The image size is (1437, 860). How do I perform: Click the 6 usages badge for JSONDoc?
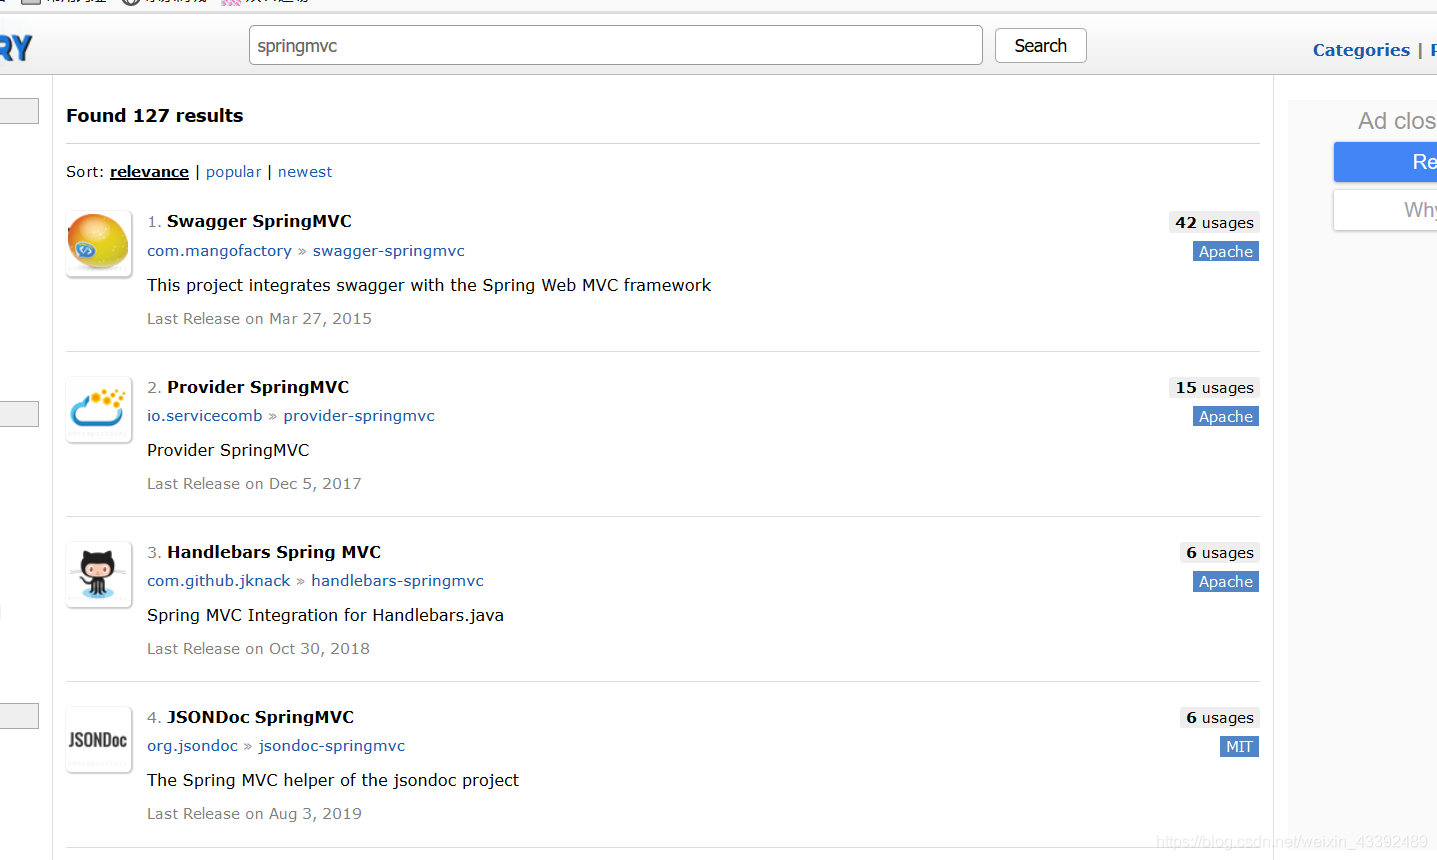coord(1219,717)
